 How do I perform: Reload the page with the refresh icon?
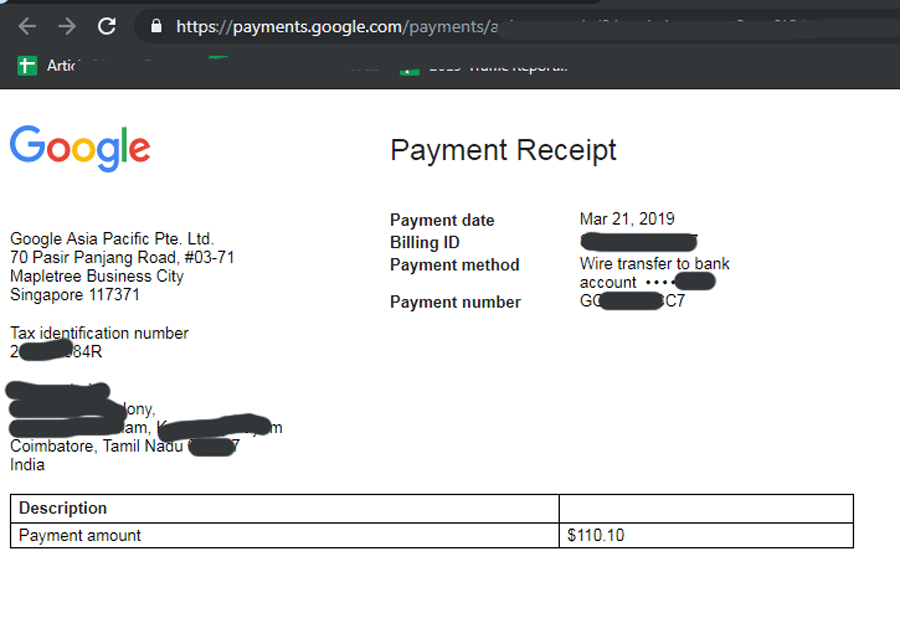(107, 26)
